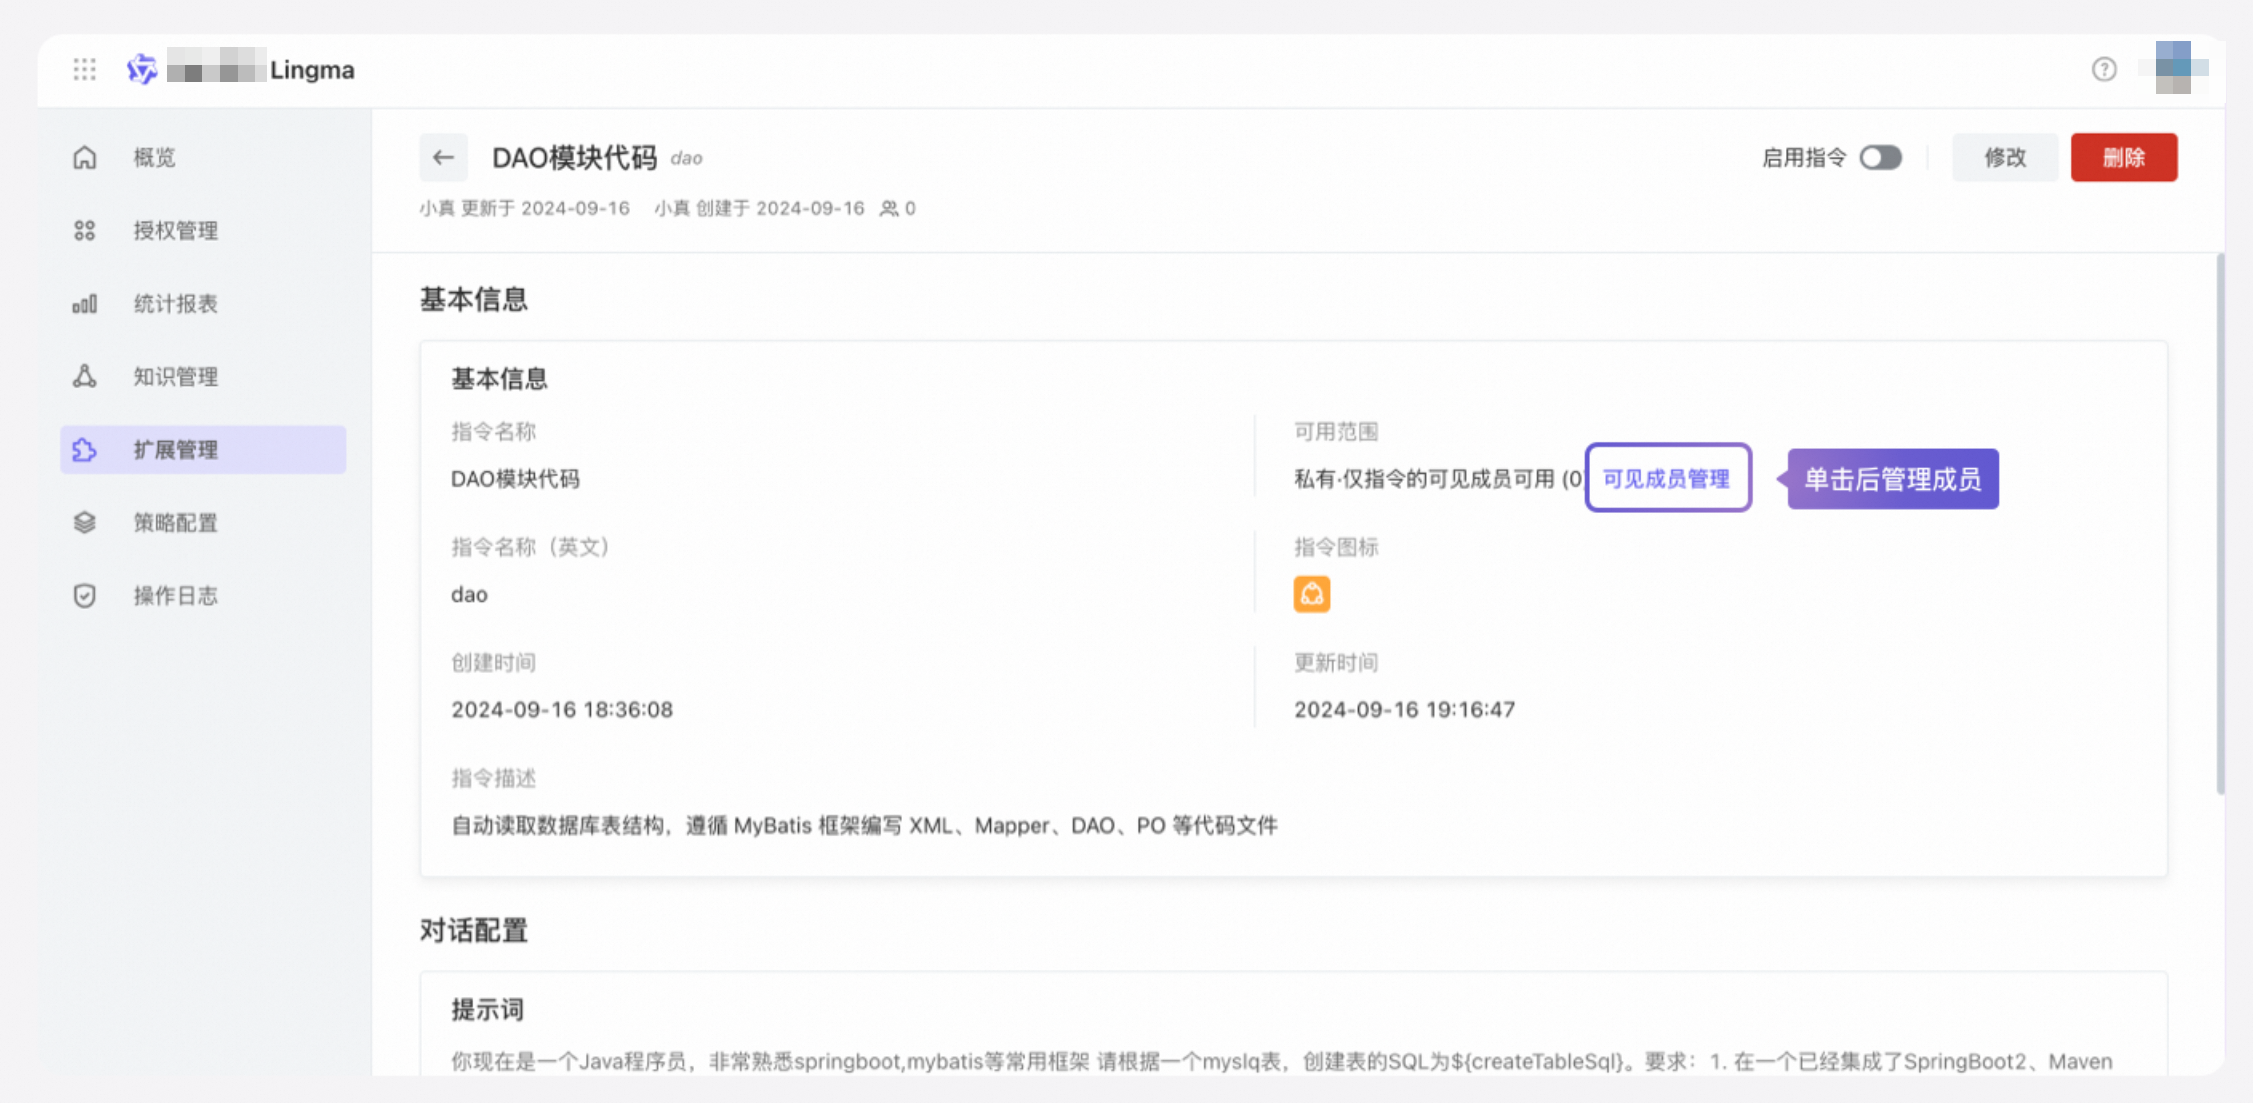
Task: Open 策略配置 sidebar item
Action: pos(176,523)
